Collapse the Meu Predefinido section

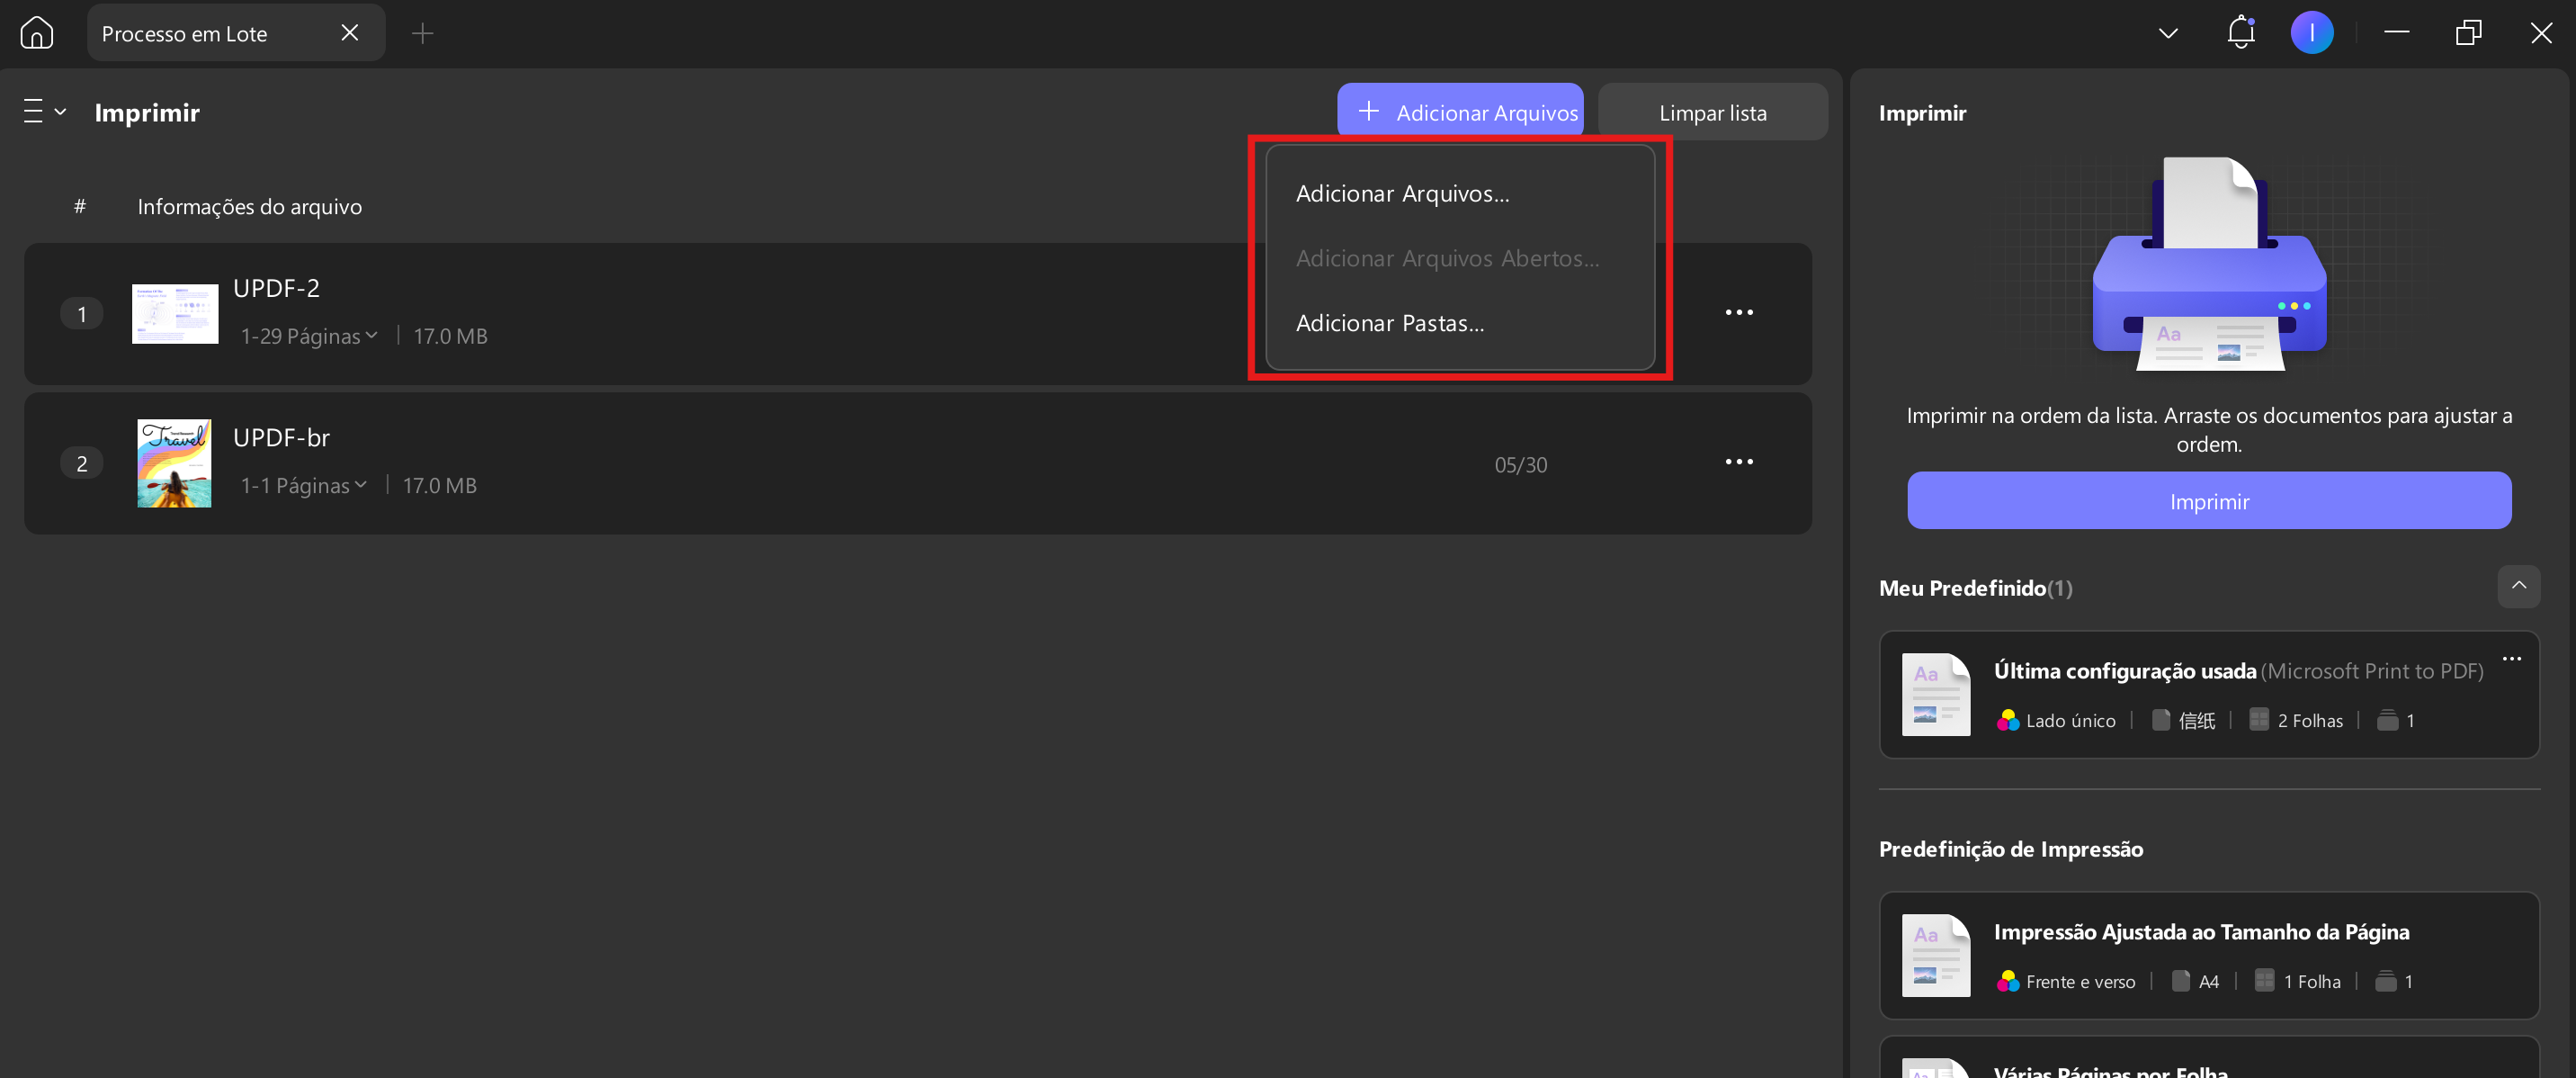2518,586
